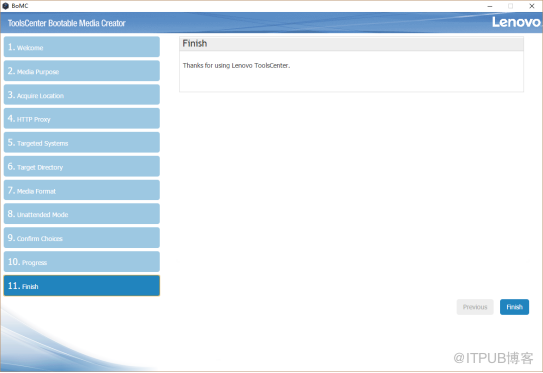The width and height of the screenshot is (543, 373).
Task: Open step 9 Confirm Choices
Action: 82,238
